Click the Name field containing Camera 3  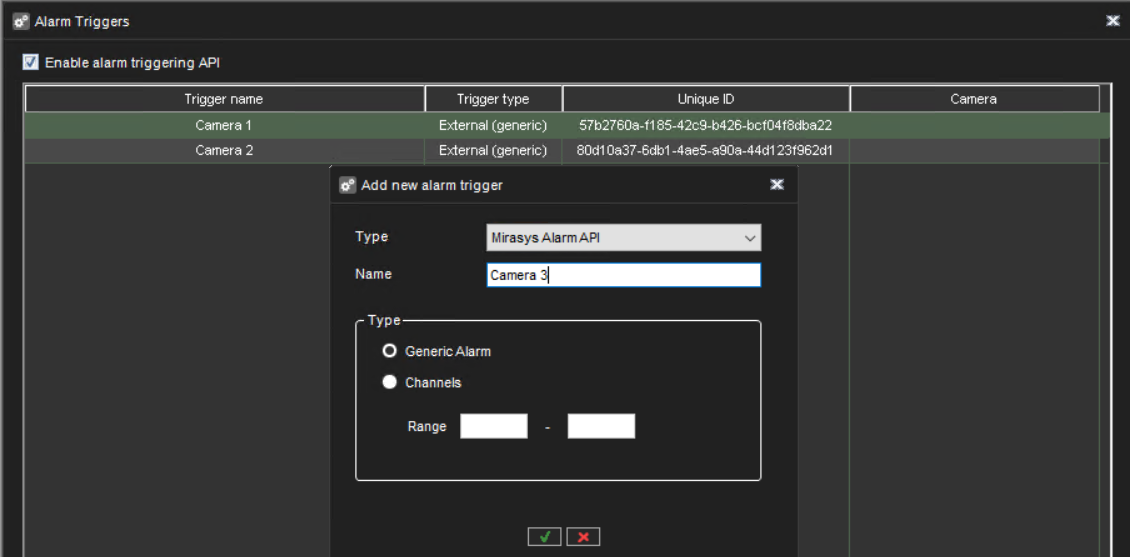point(623,275)
